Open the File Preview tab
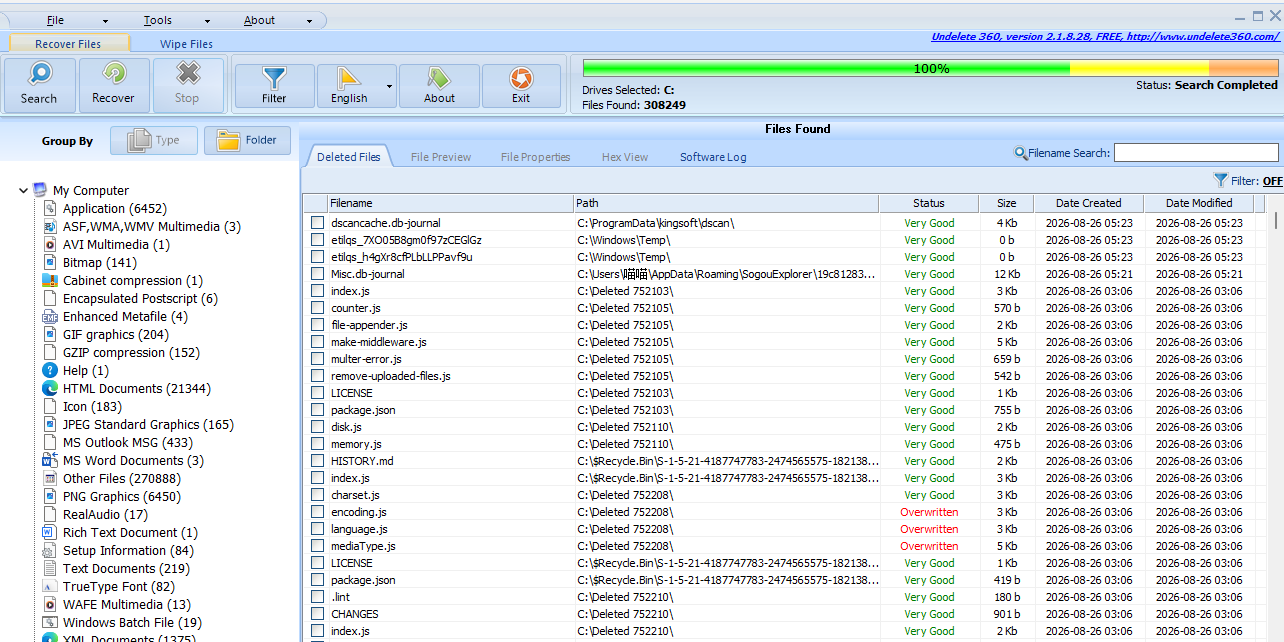Screen dimensions: 1284x642 441,157
